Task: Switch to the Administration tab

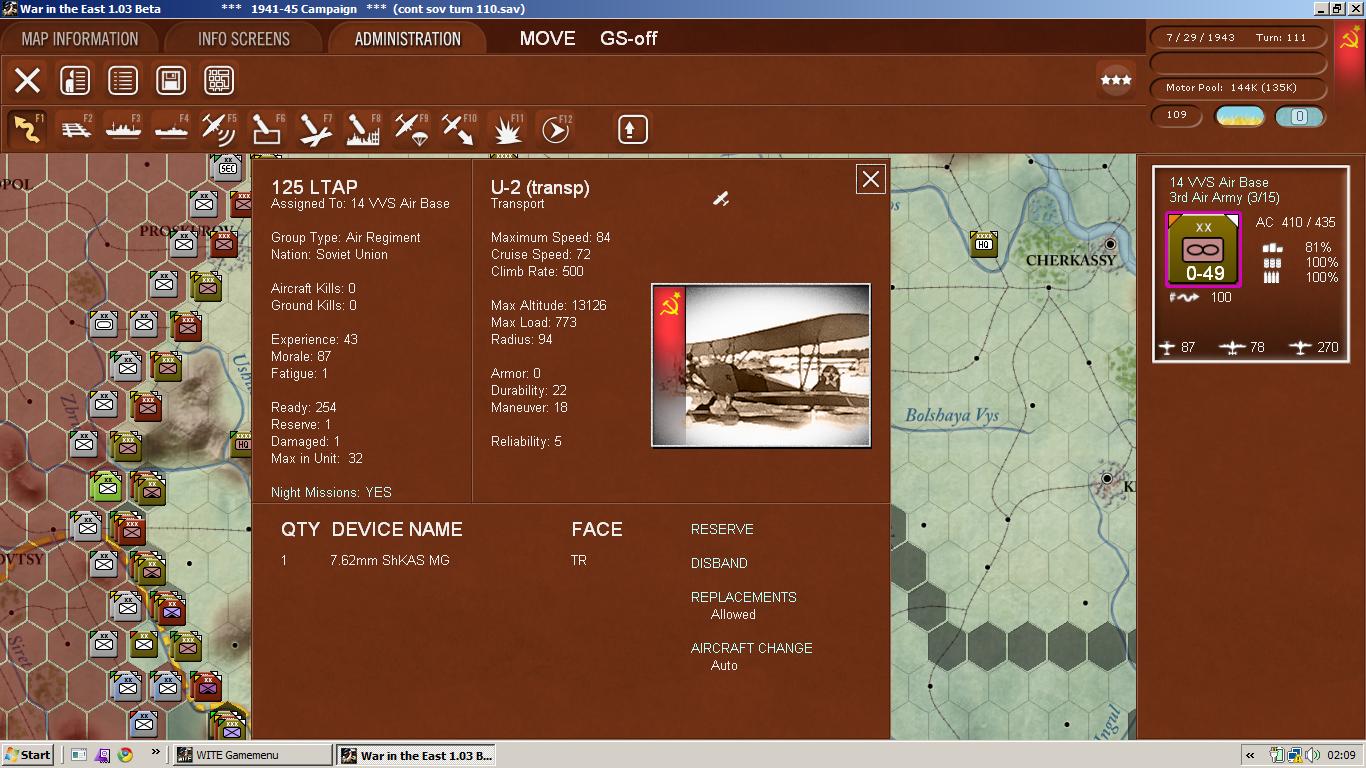Action: coord(407,39)
